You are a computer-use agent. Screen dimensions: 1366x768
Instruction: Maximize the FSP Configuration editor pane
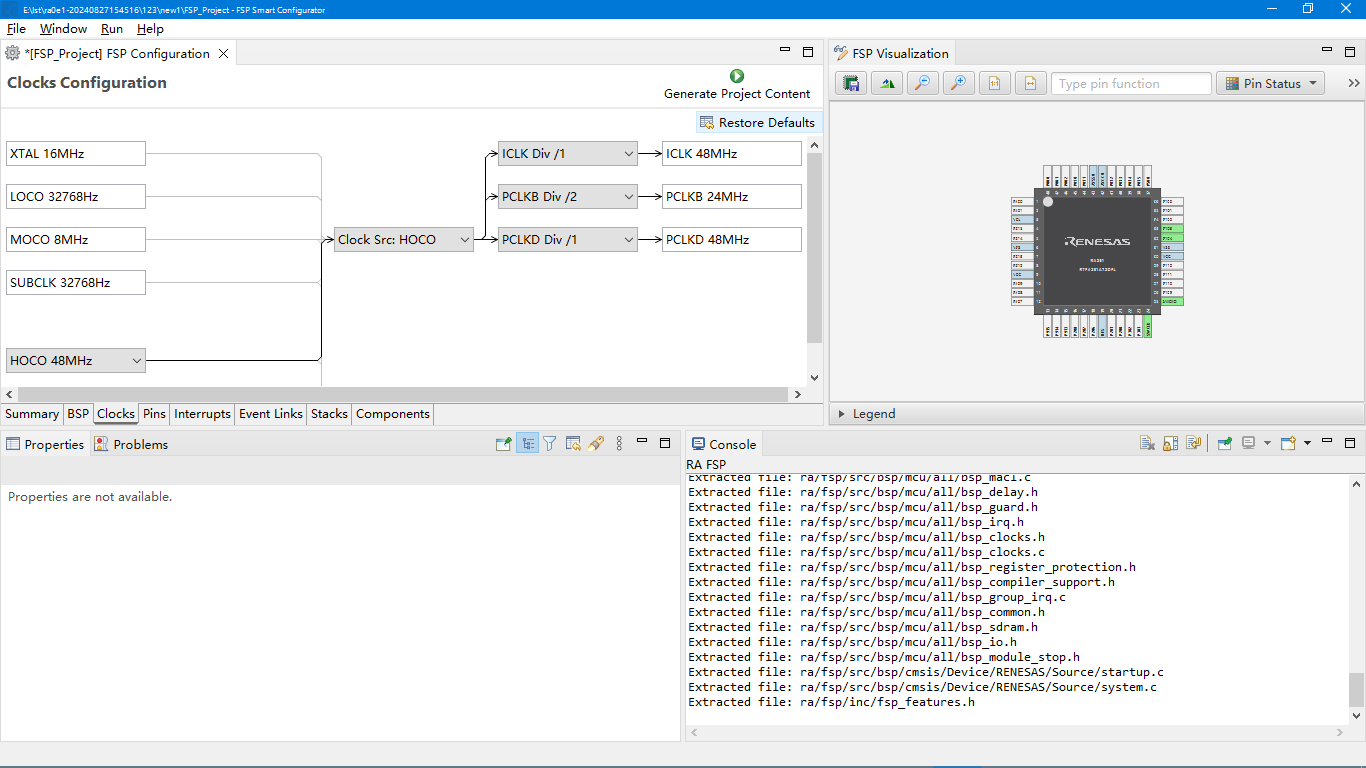click(808, 52)
